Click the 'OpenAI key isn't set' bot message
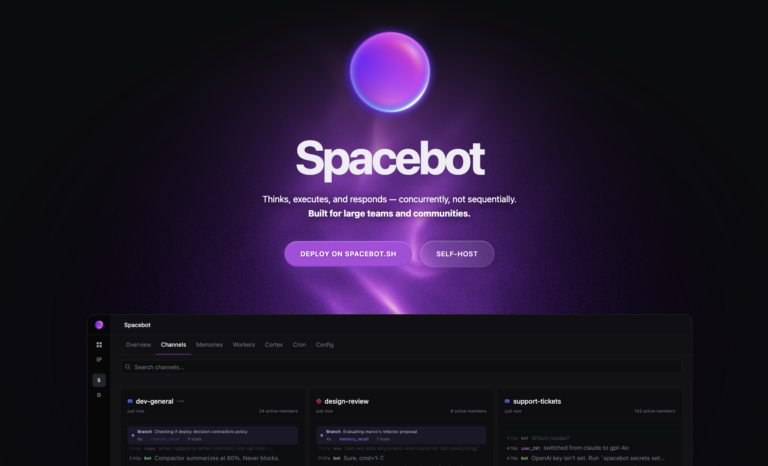The image size is (768, 466). click(x=598, y=459)
